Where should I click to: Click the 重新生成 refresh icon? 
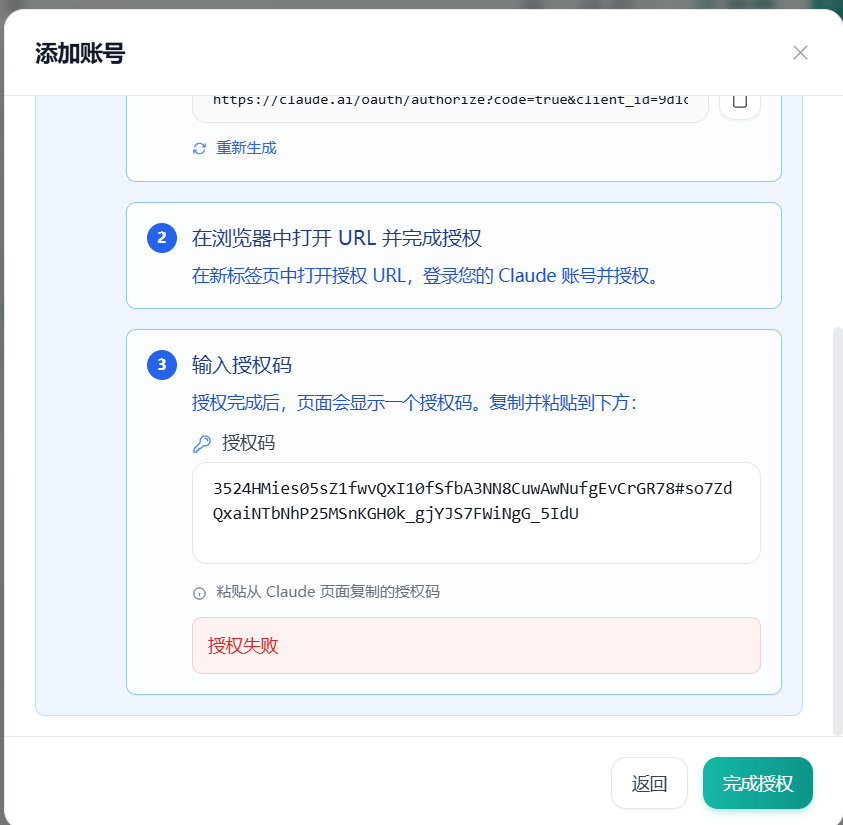tap(199, 148)
